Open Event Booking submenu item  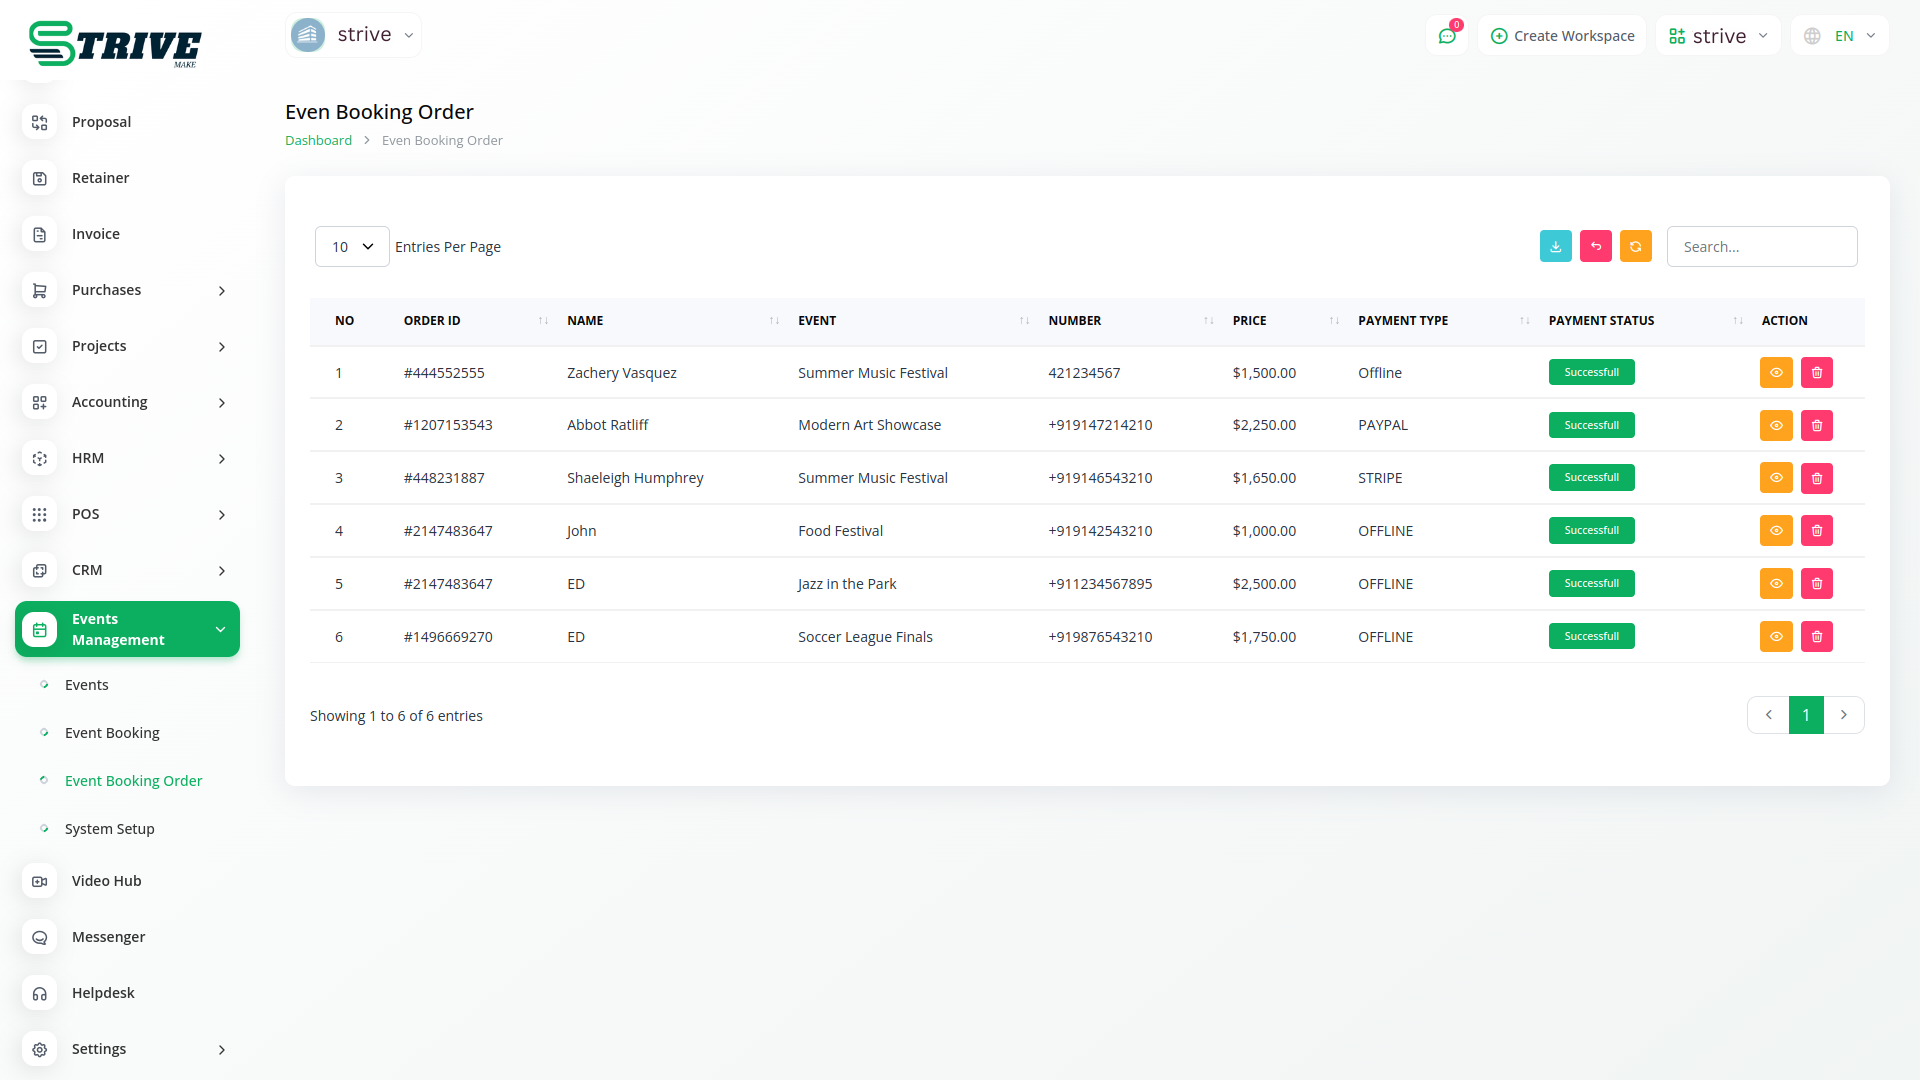pyautogui.click(x=112, y=733)
